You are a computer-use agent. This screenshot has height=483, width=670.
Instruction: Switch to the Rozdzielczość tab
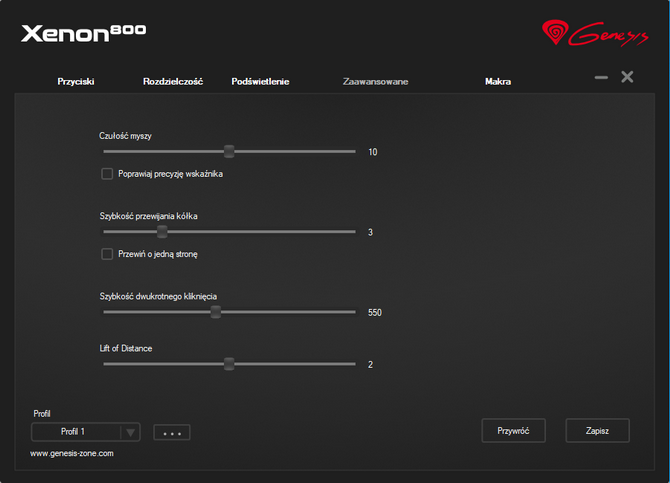click(x=173, y=81)
